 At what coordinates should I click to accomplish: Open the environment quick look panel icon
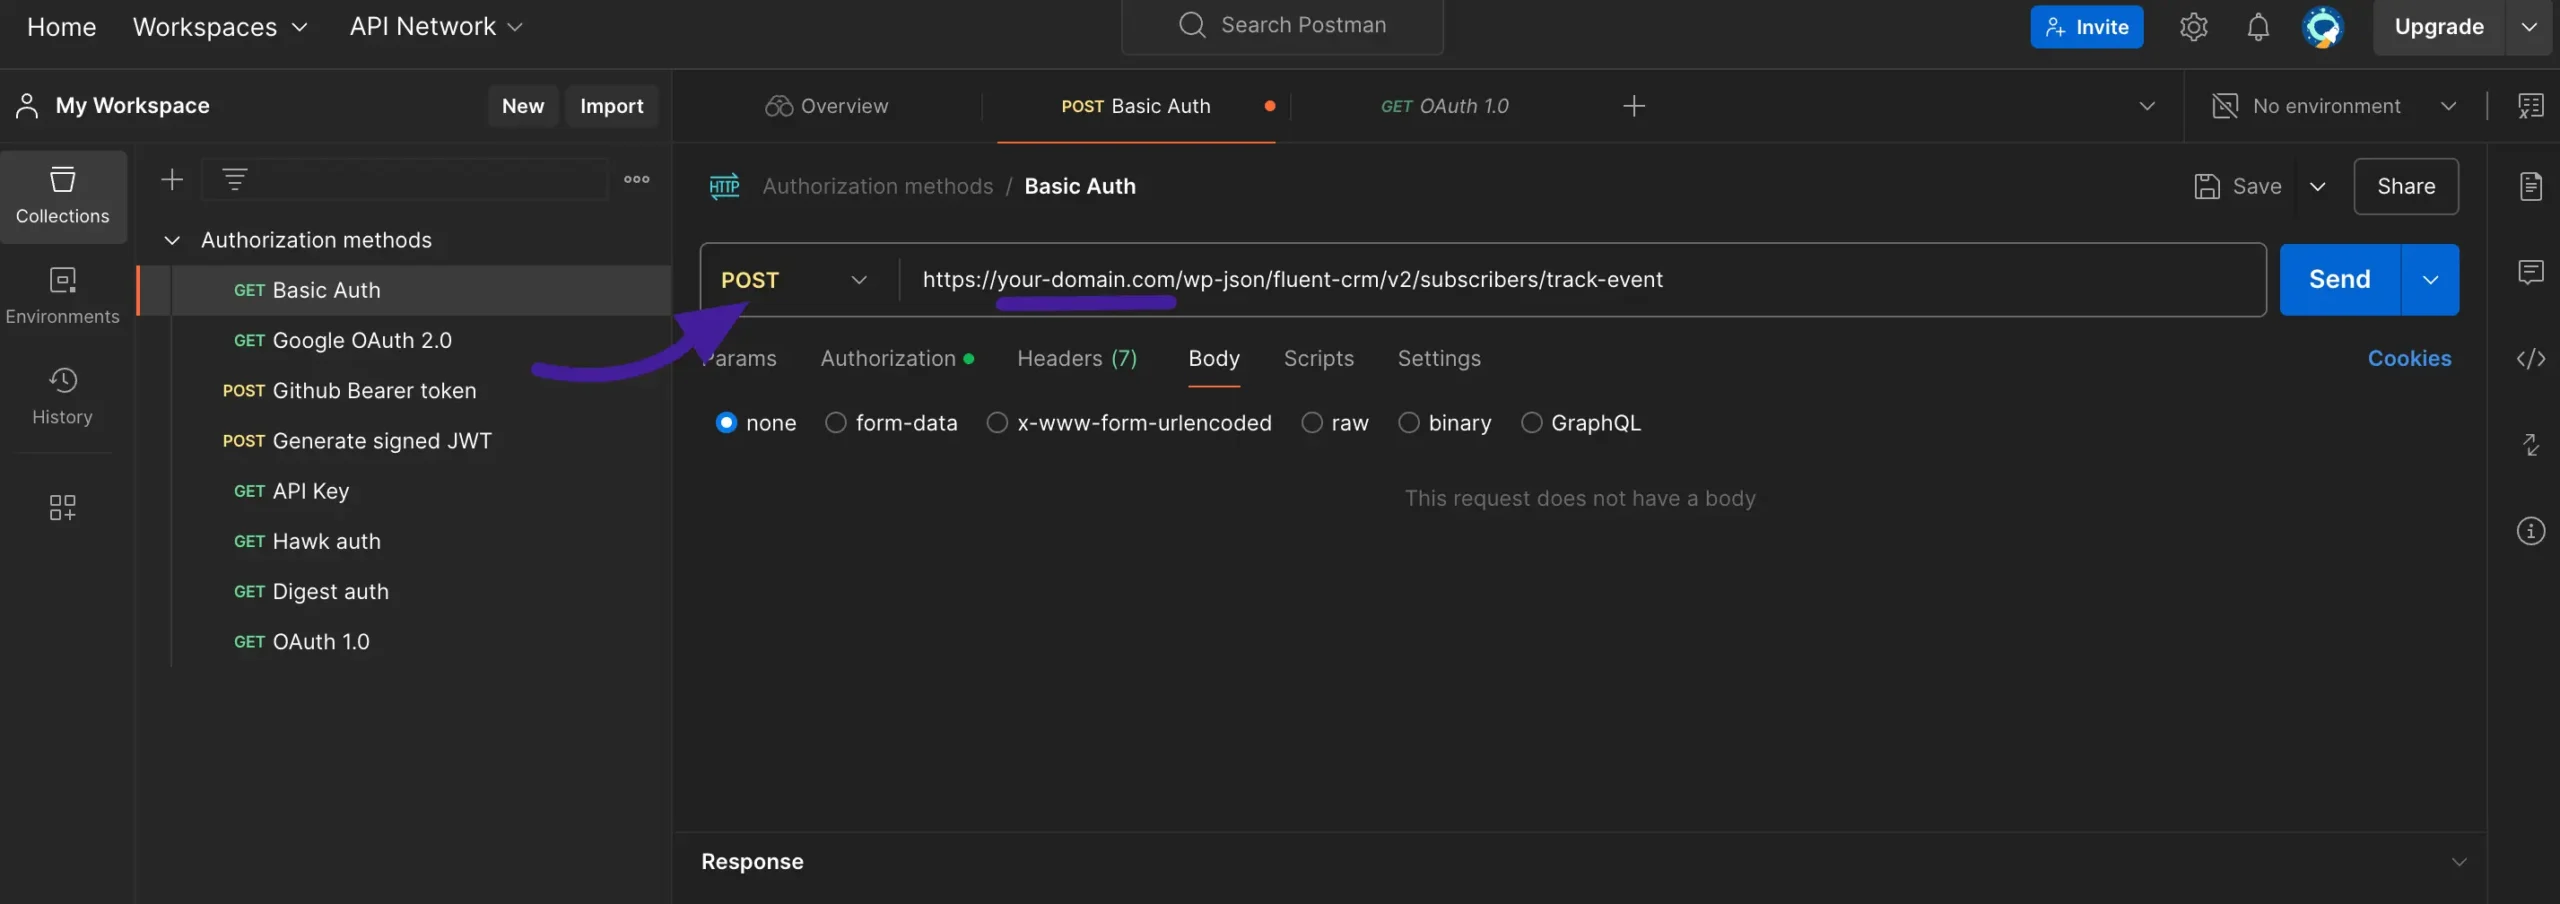click(2530, 106)
